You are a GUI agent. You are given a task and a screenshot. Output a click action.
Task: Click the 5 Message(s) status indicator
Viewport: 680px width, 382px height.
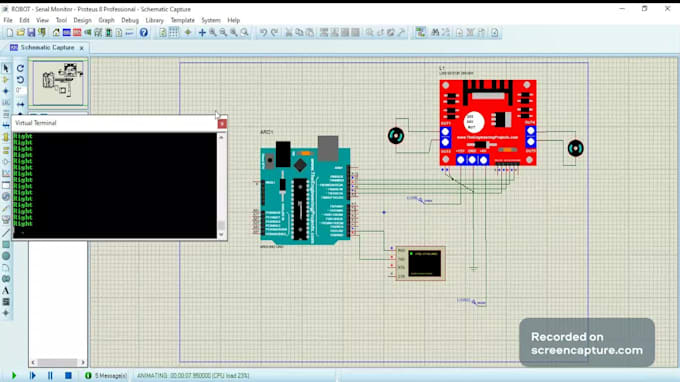tap(106, 375)
